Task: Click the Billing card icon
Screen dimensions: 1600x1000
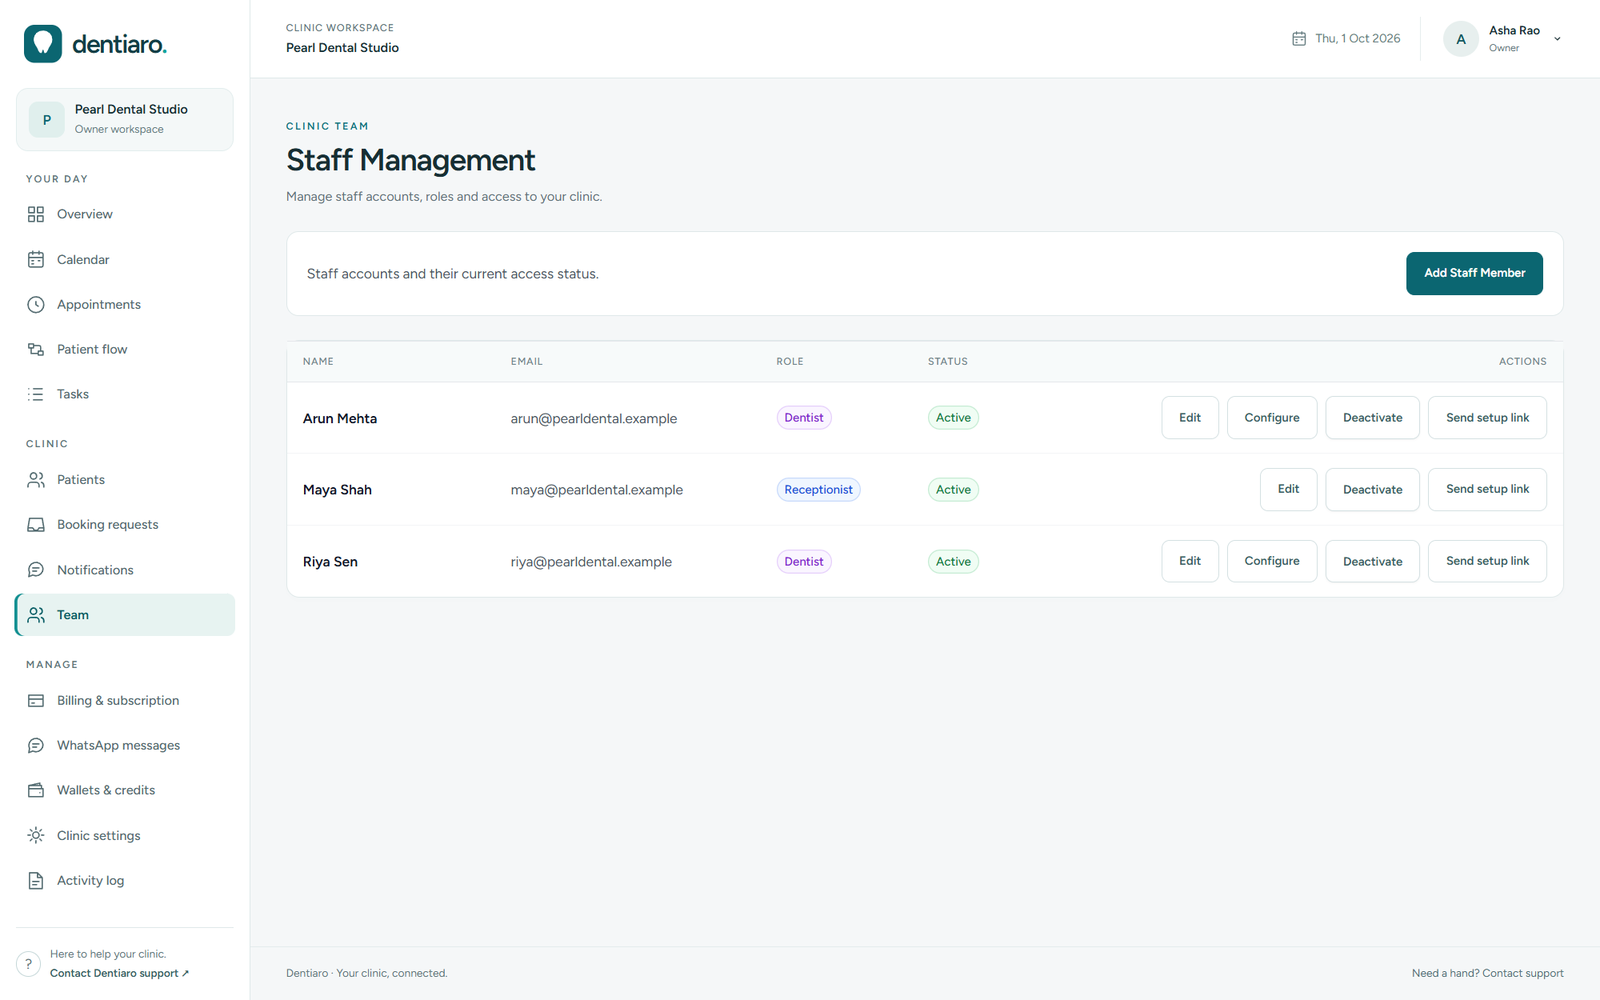Action: [x=36, y=701]
